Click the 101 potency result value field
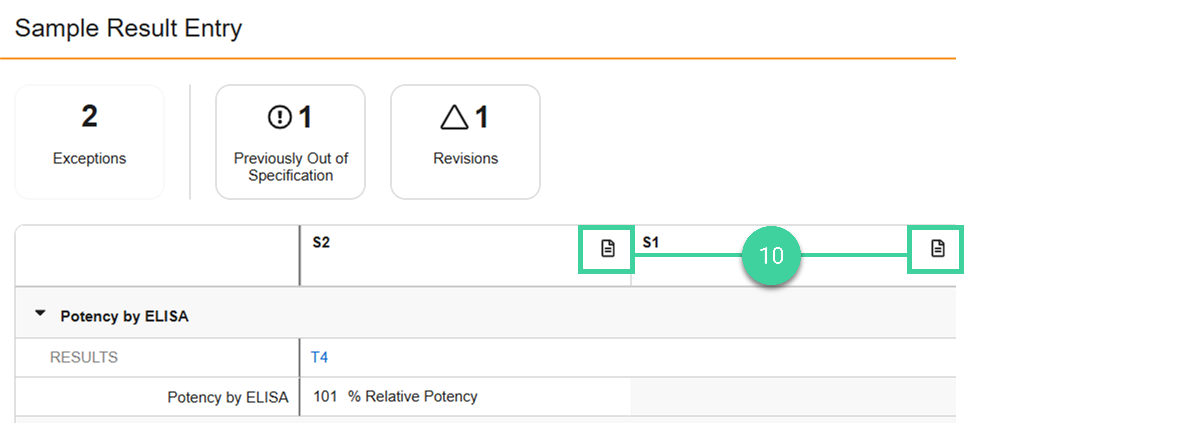The image size is (1200, 423). click(324, 396)
